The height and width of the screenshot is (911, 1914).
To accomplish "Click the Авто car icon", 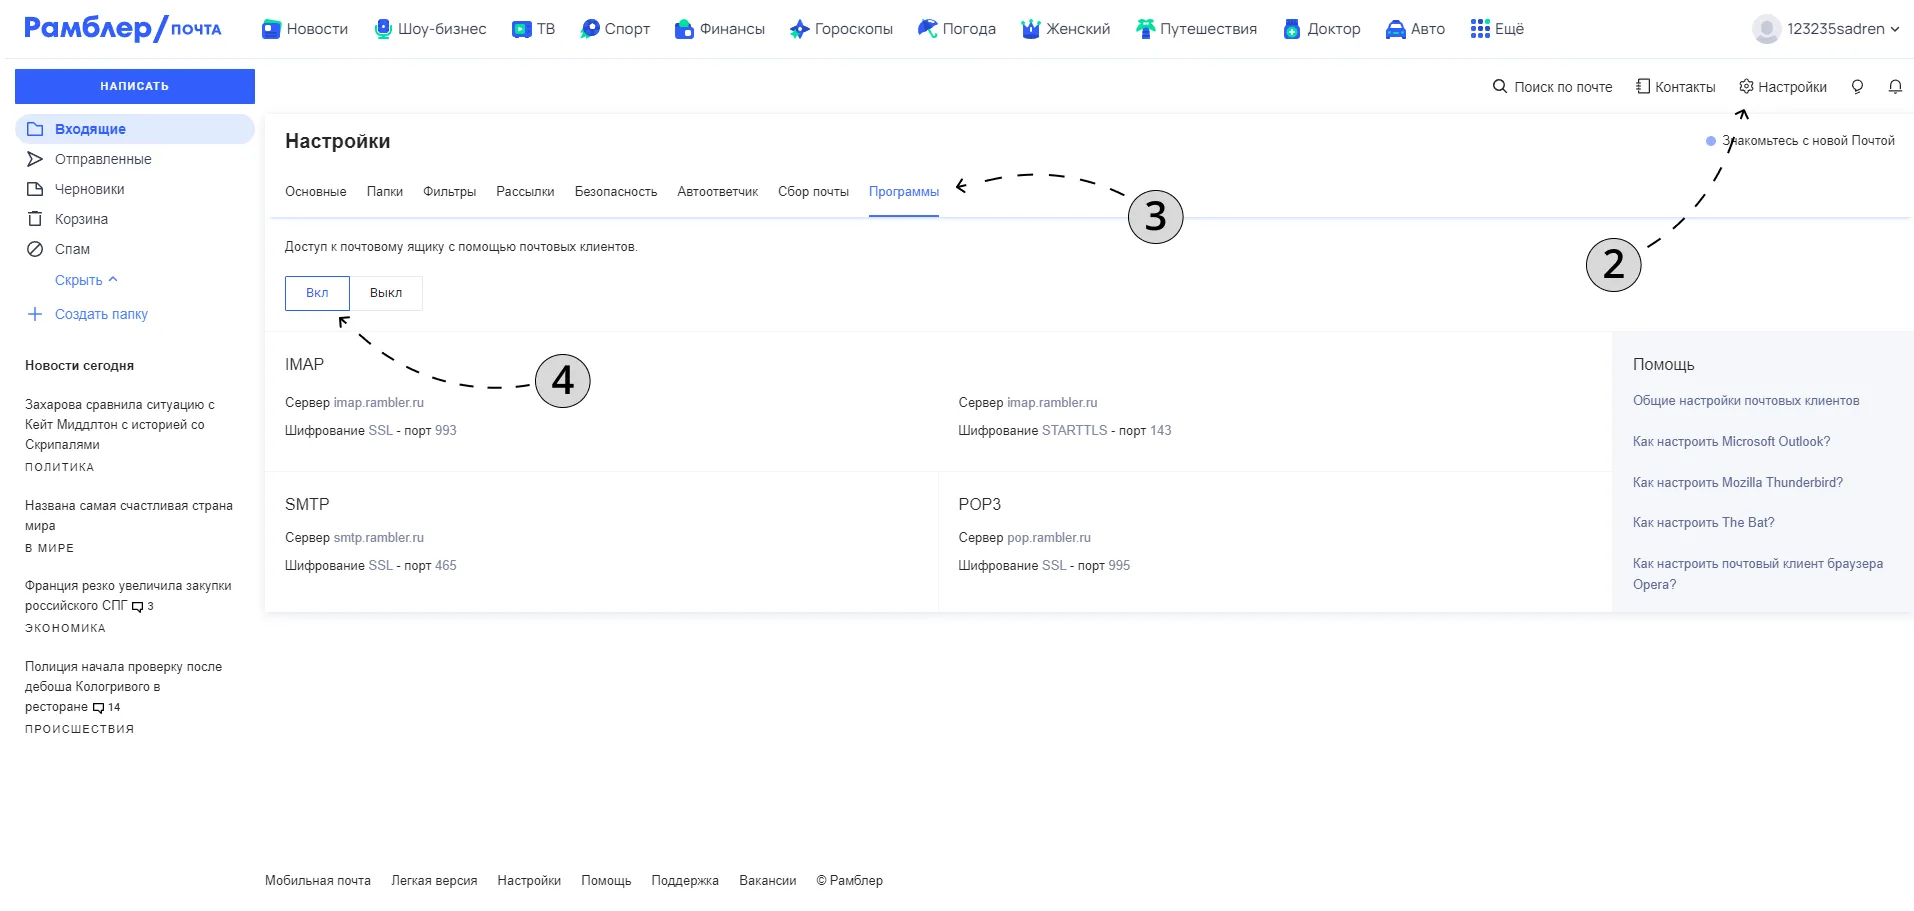I will point(1395,29).
